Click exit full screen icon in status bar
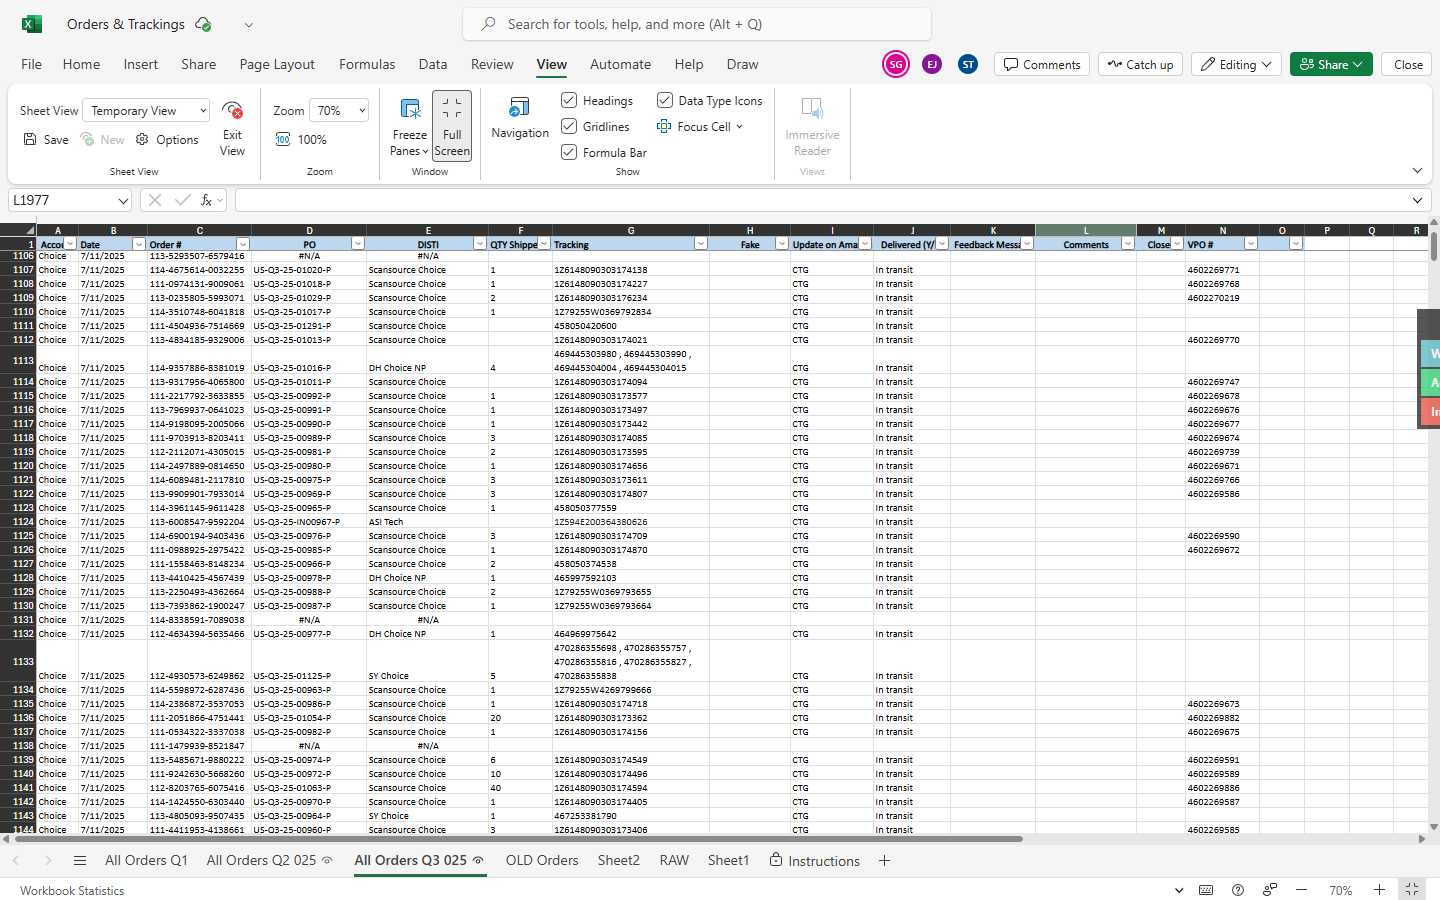 [x=1412, y=889]
